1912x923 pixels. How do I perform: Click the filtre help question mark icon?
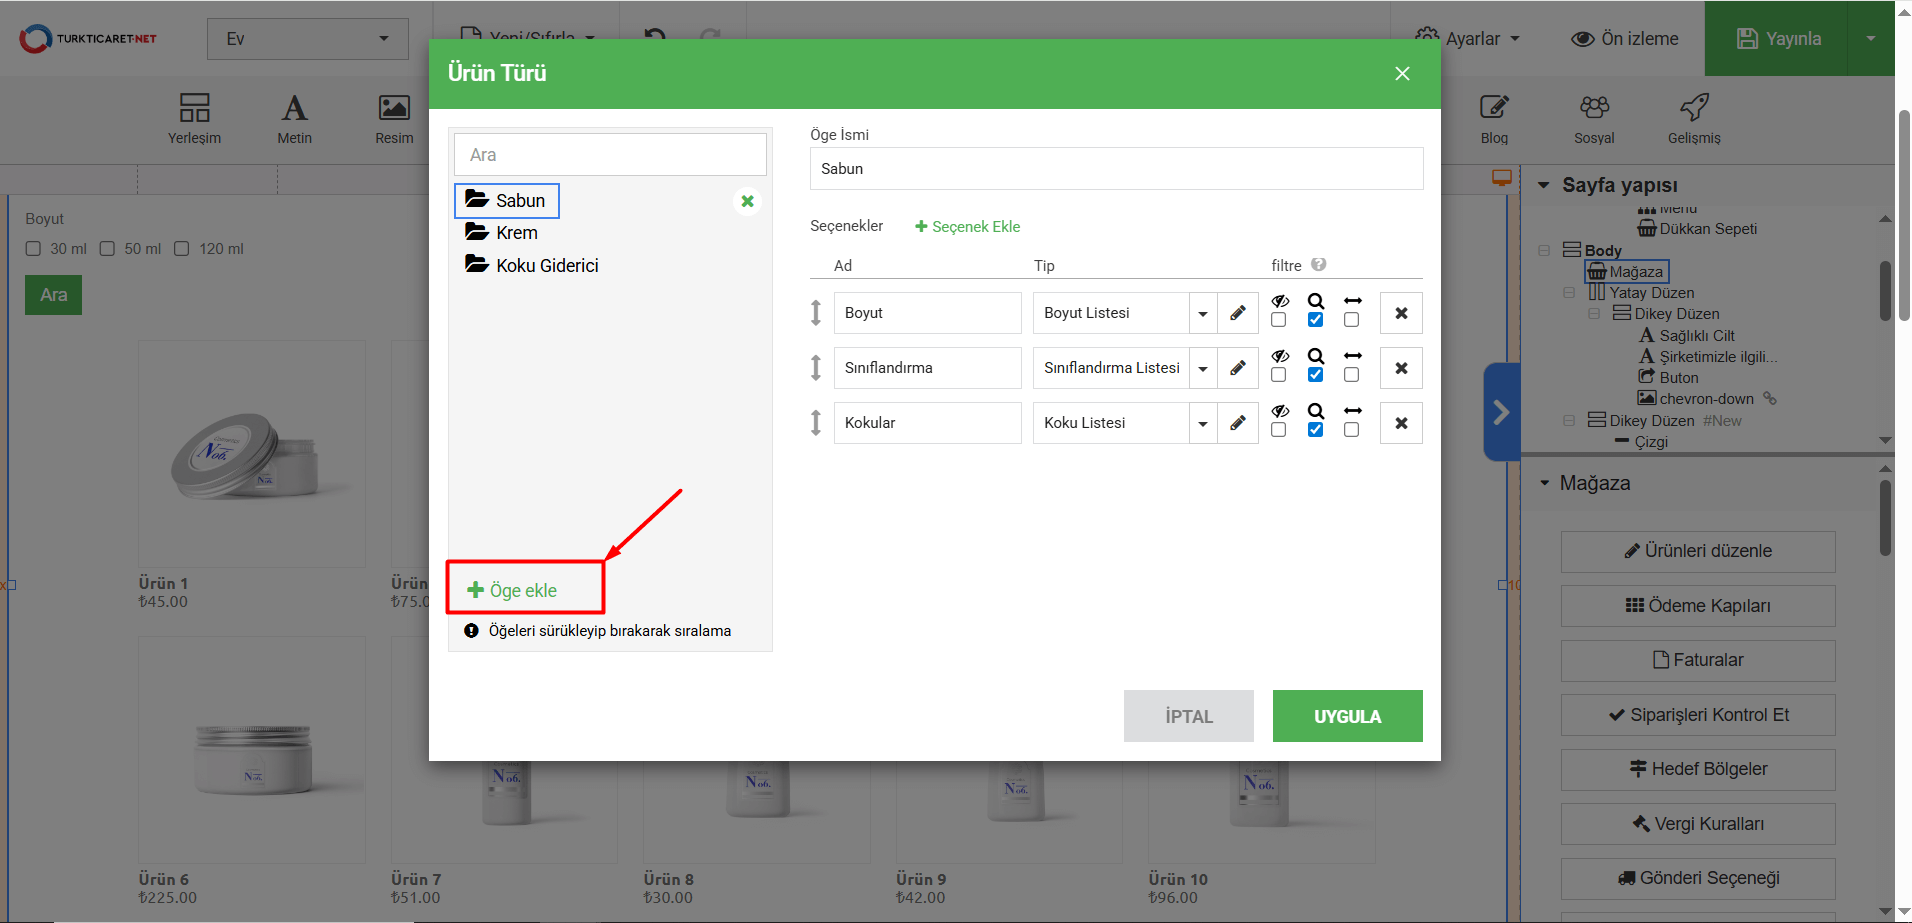(1318, 265)
